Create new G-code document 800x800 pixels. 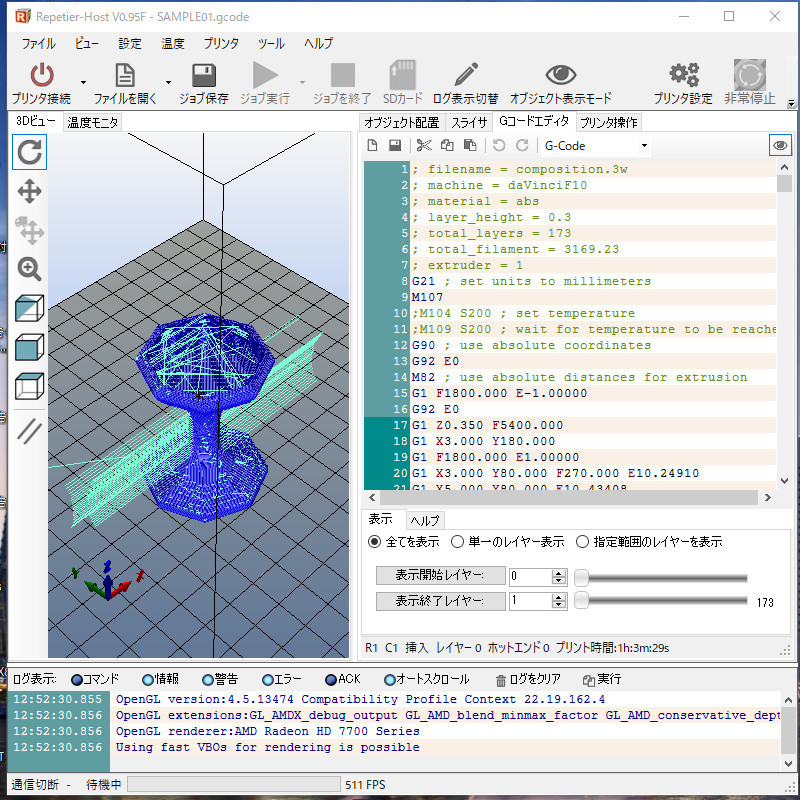click(x=372, y=146)
